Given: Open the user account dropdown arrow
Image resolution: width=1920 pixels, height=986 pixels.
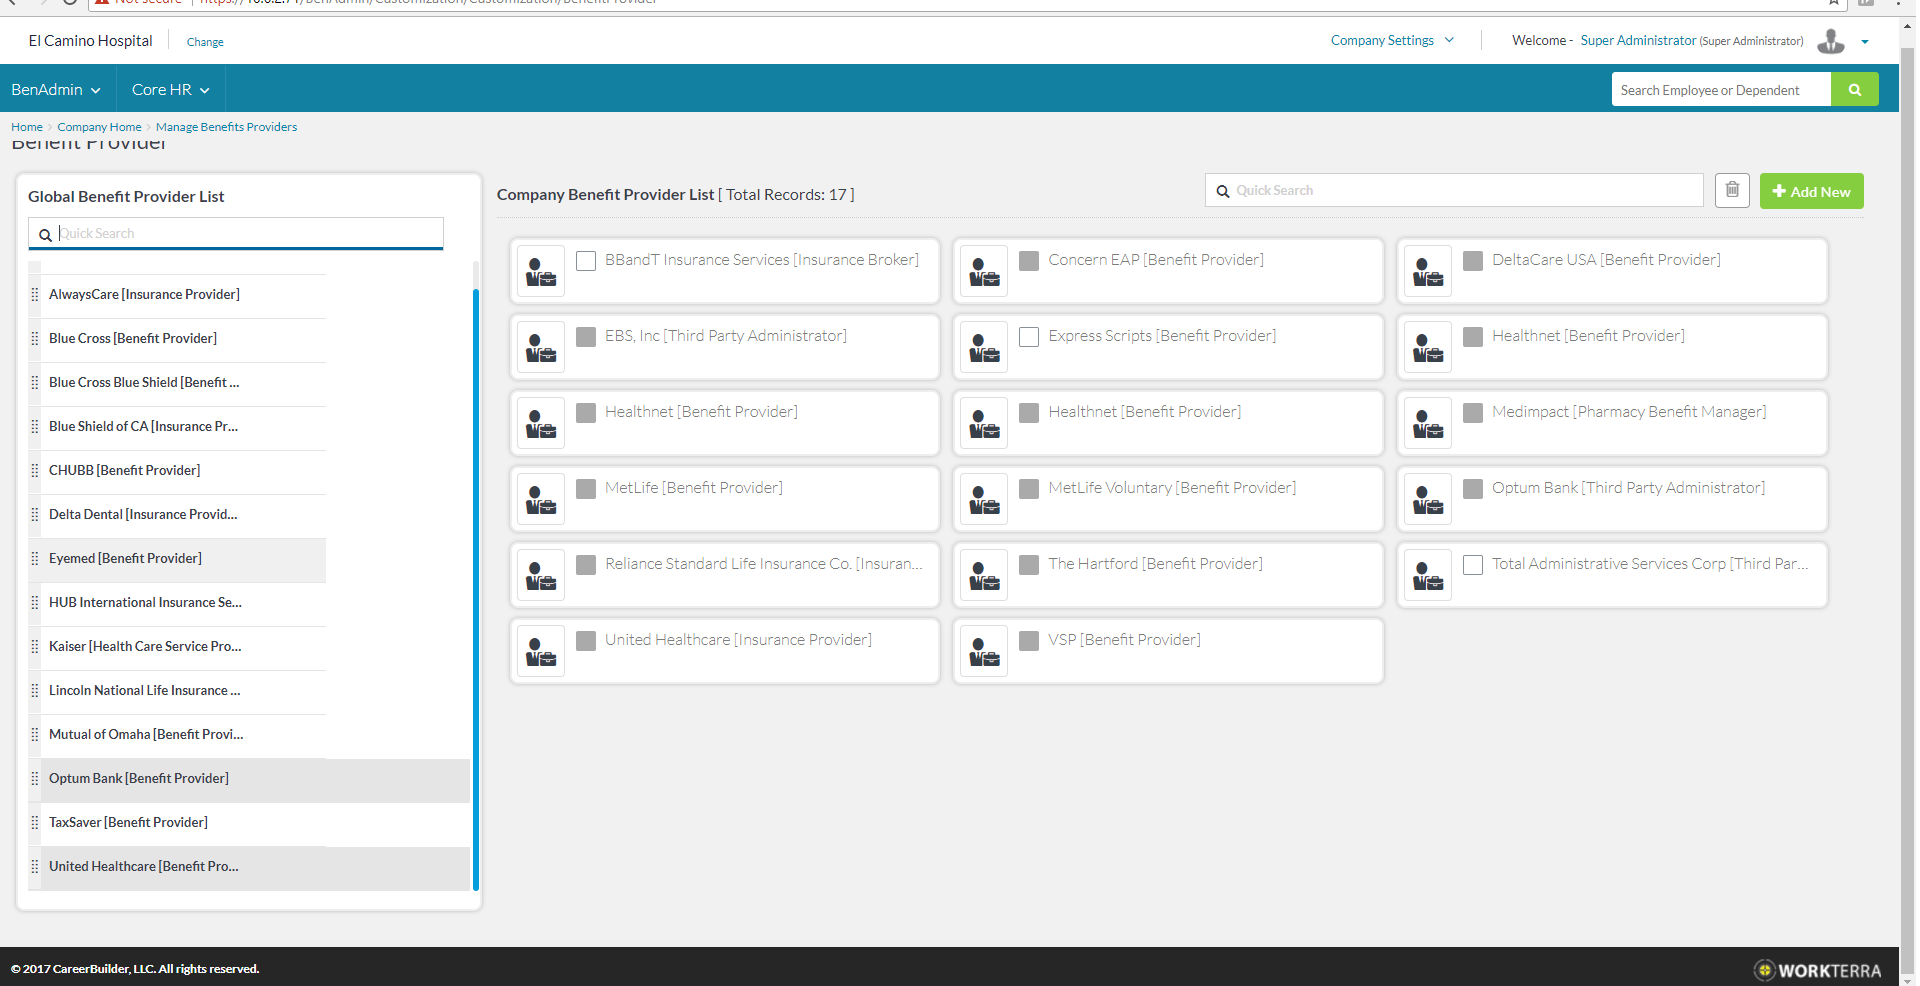Looking at the screenshot, I should pos(1865,42).
